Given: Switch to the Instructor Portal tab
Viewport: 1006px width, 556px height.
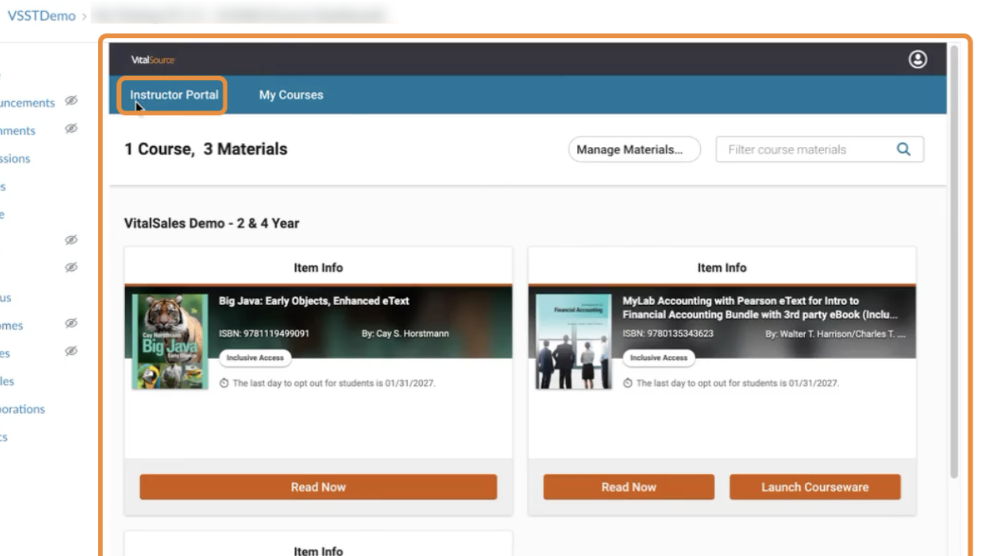Looking at the screenshot, I should (174, 95).
